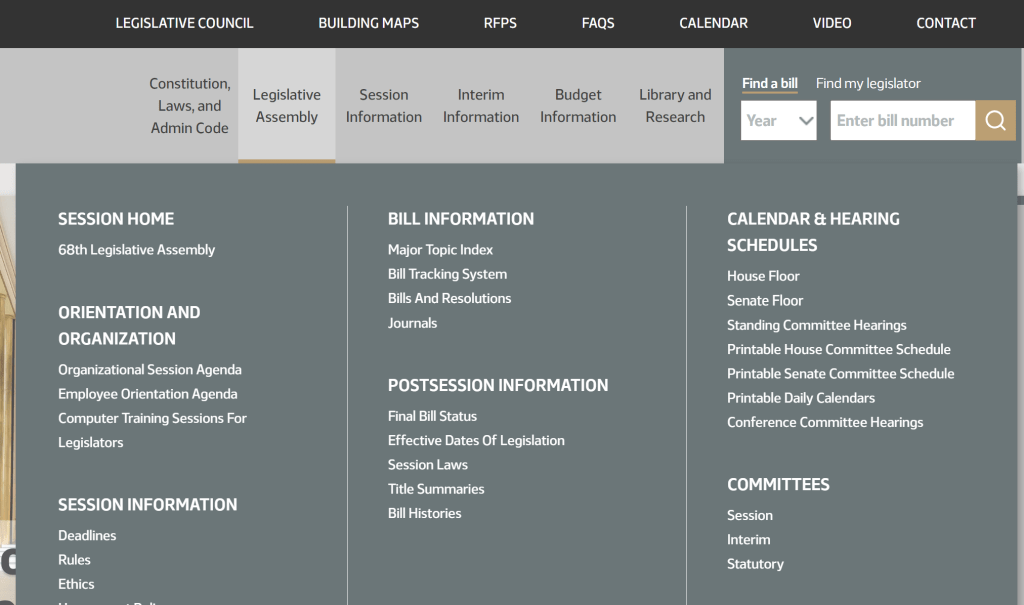Expand the Session Information menu
The image size is (1024, 605).
383,106
